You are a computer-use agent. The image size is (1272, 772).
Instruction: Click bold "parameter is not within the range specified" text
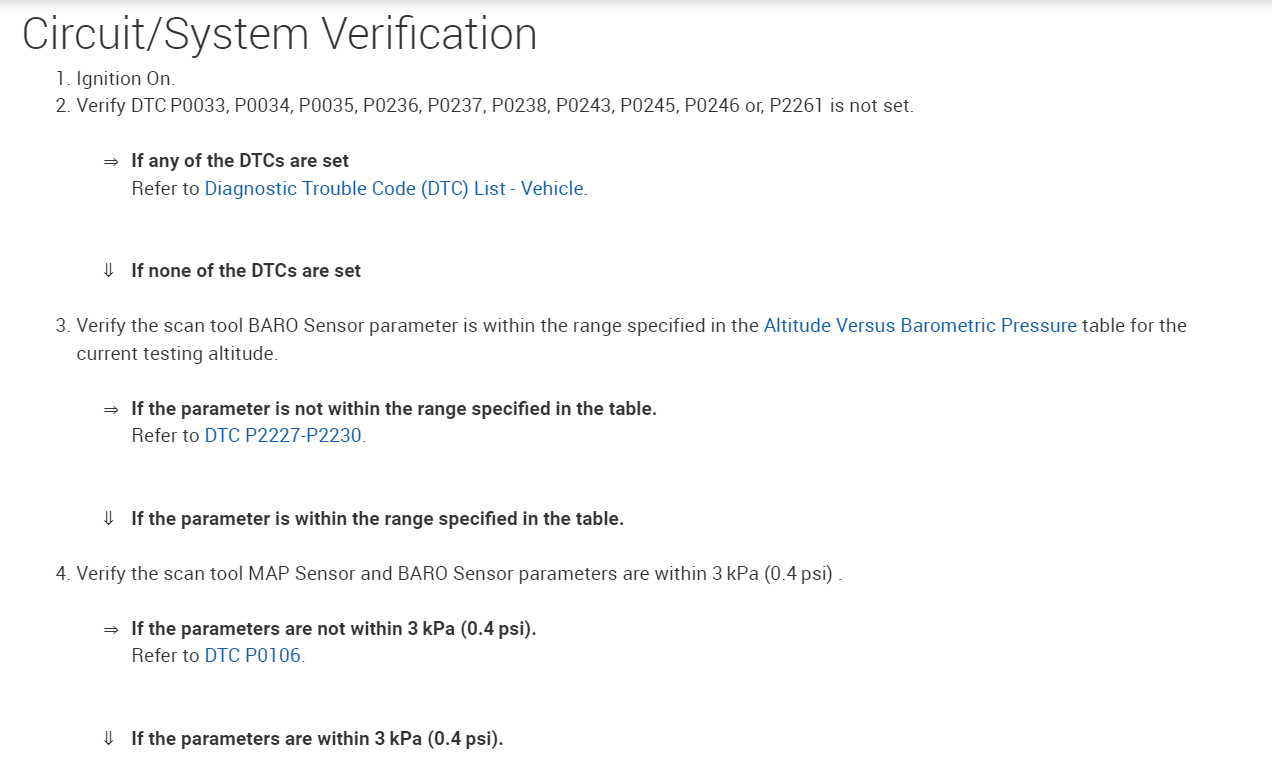394,409
